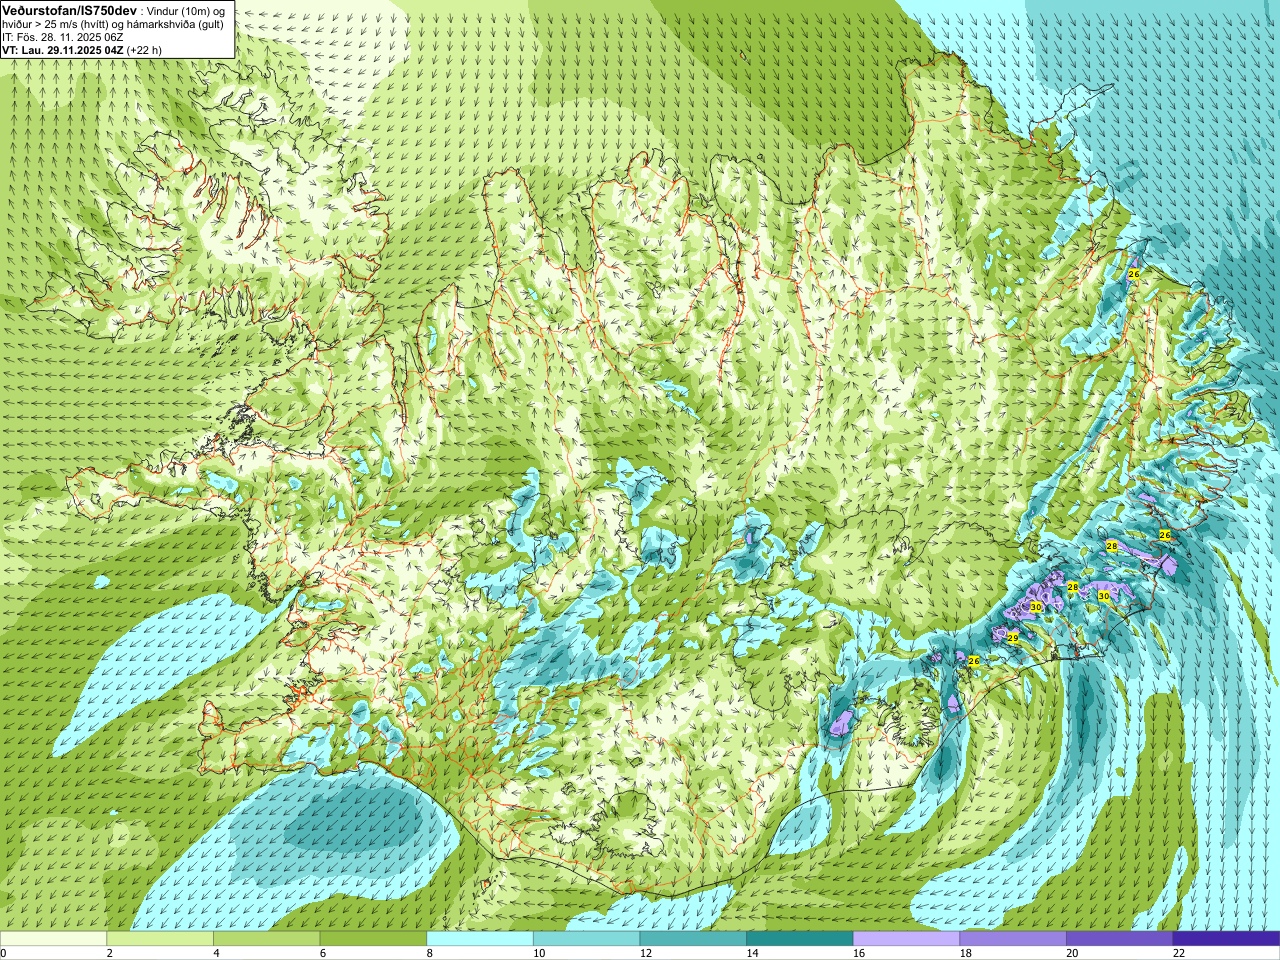Click the legend scale label "18"
Image resolution: width=1280 pixels, height=960 pixels.
pyautogui.click(x=966, y=953)
